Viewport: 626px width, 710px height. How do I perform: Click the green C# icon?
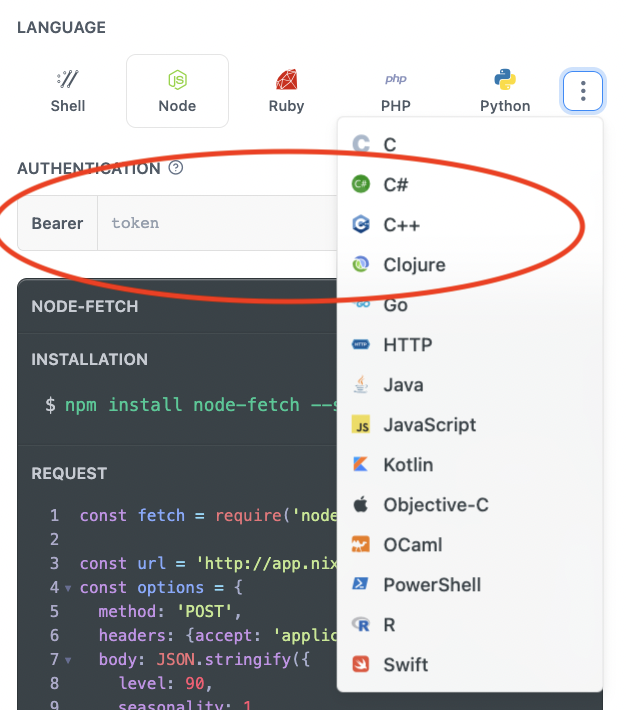pyautogui.click(x=361, y=184)
